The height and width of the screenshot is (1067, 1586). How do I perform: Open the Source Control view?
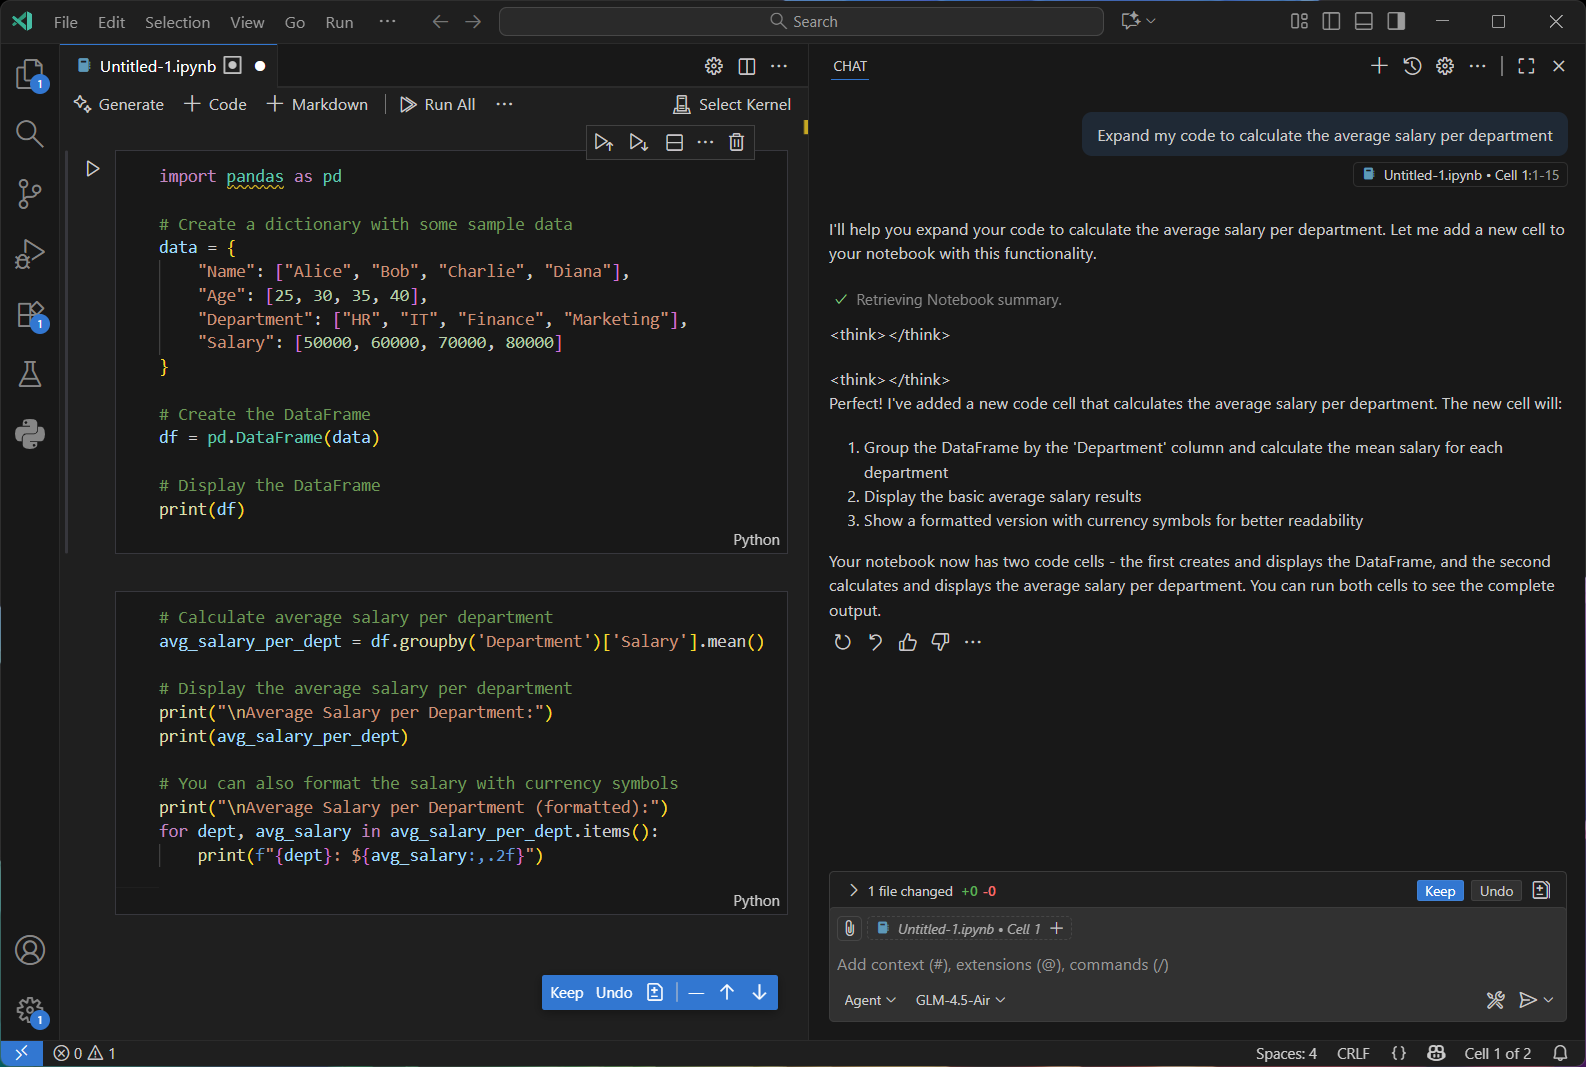(29, 194)
